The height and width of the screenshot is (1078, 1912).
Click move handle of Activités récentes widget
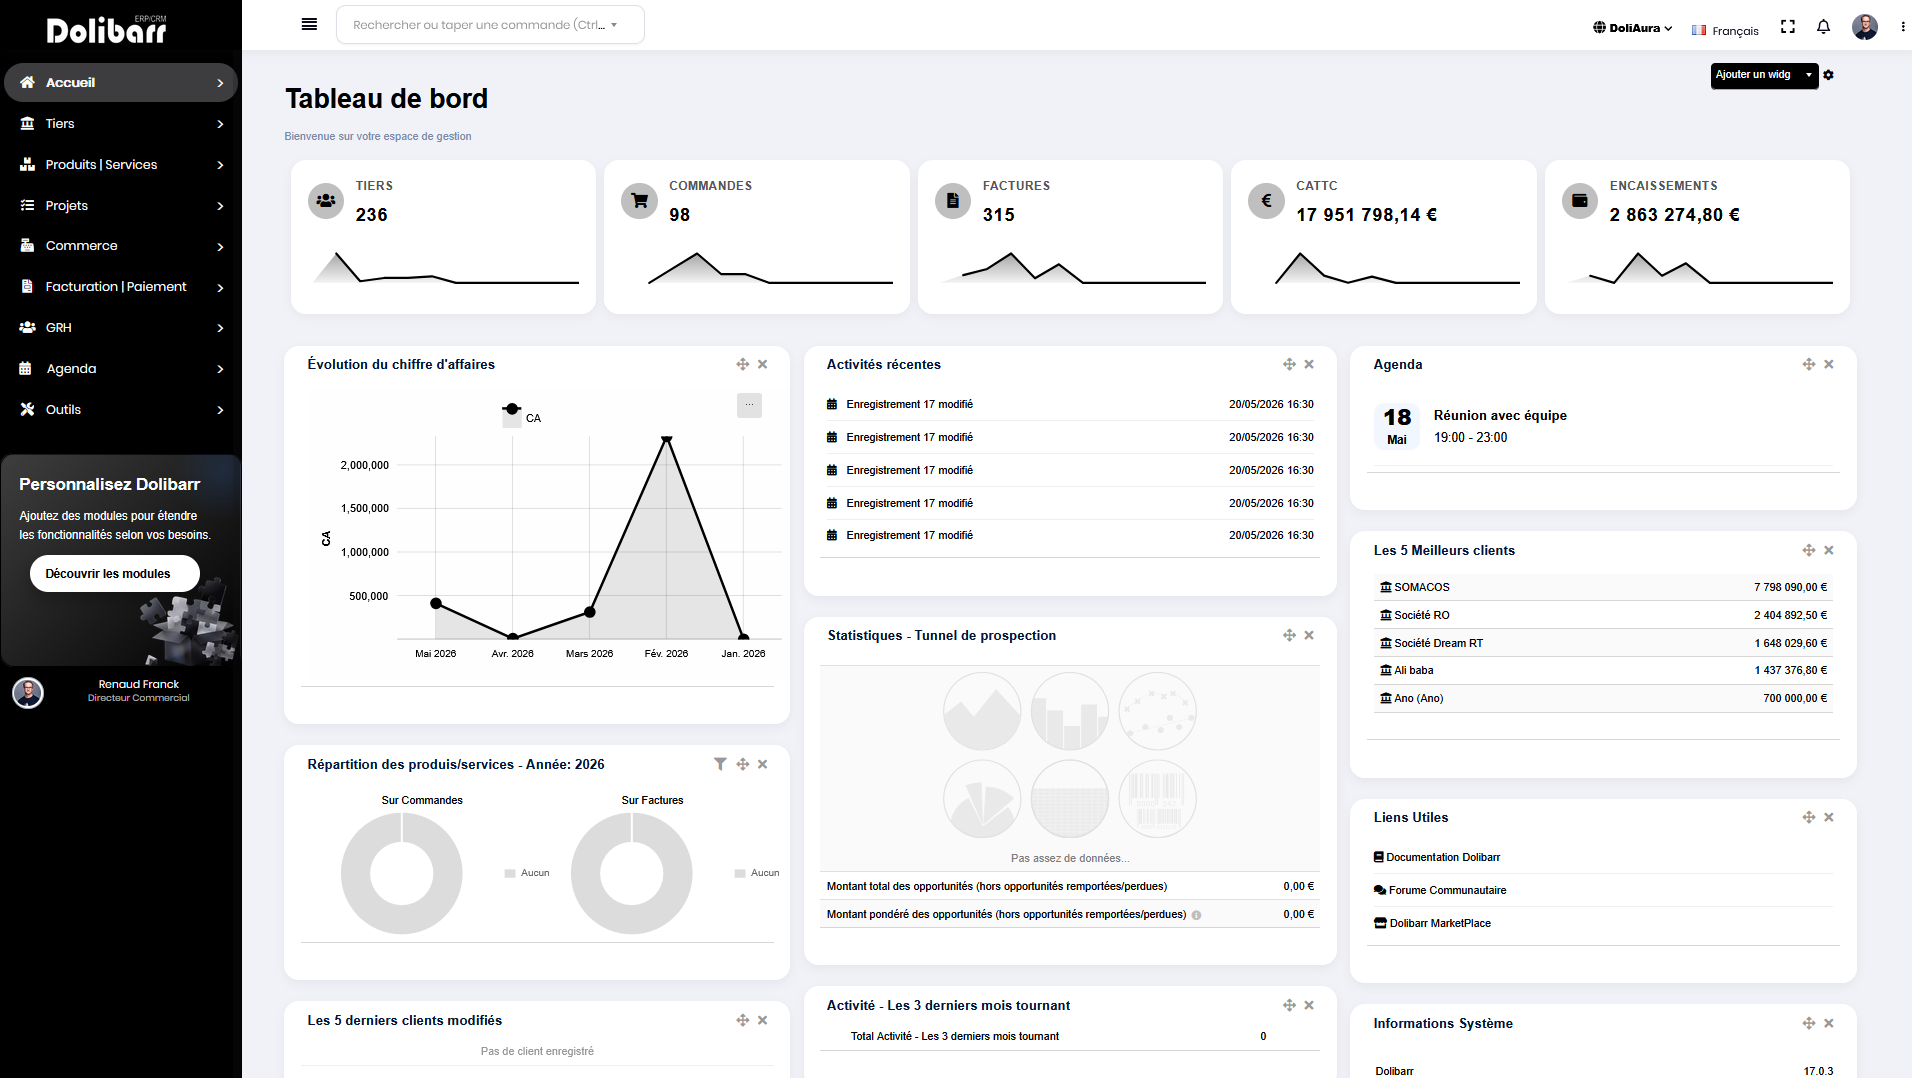coord(1289,365)
